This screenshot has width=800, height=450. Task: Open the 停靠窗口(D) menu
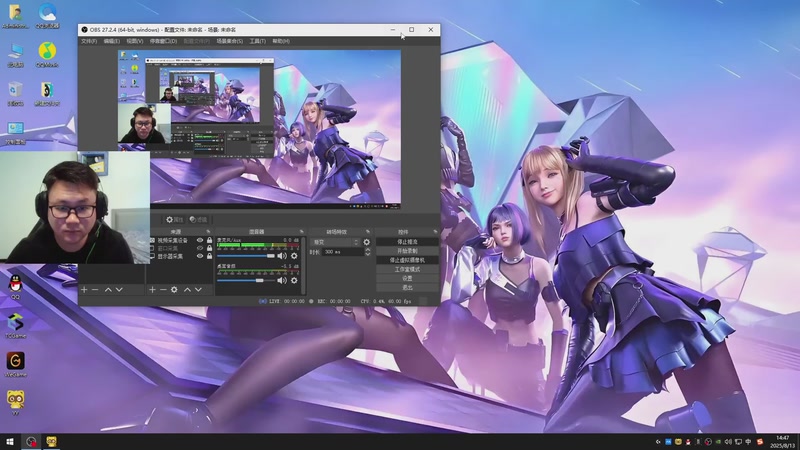[x=163, y=41]
